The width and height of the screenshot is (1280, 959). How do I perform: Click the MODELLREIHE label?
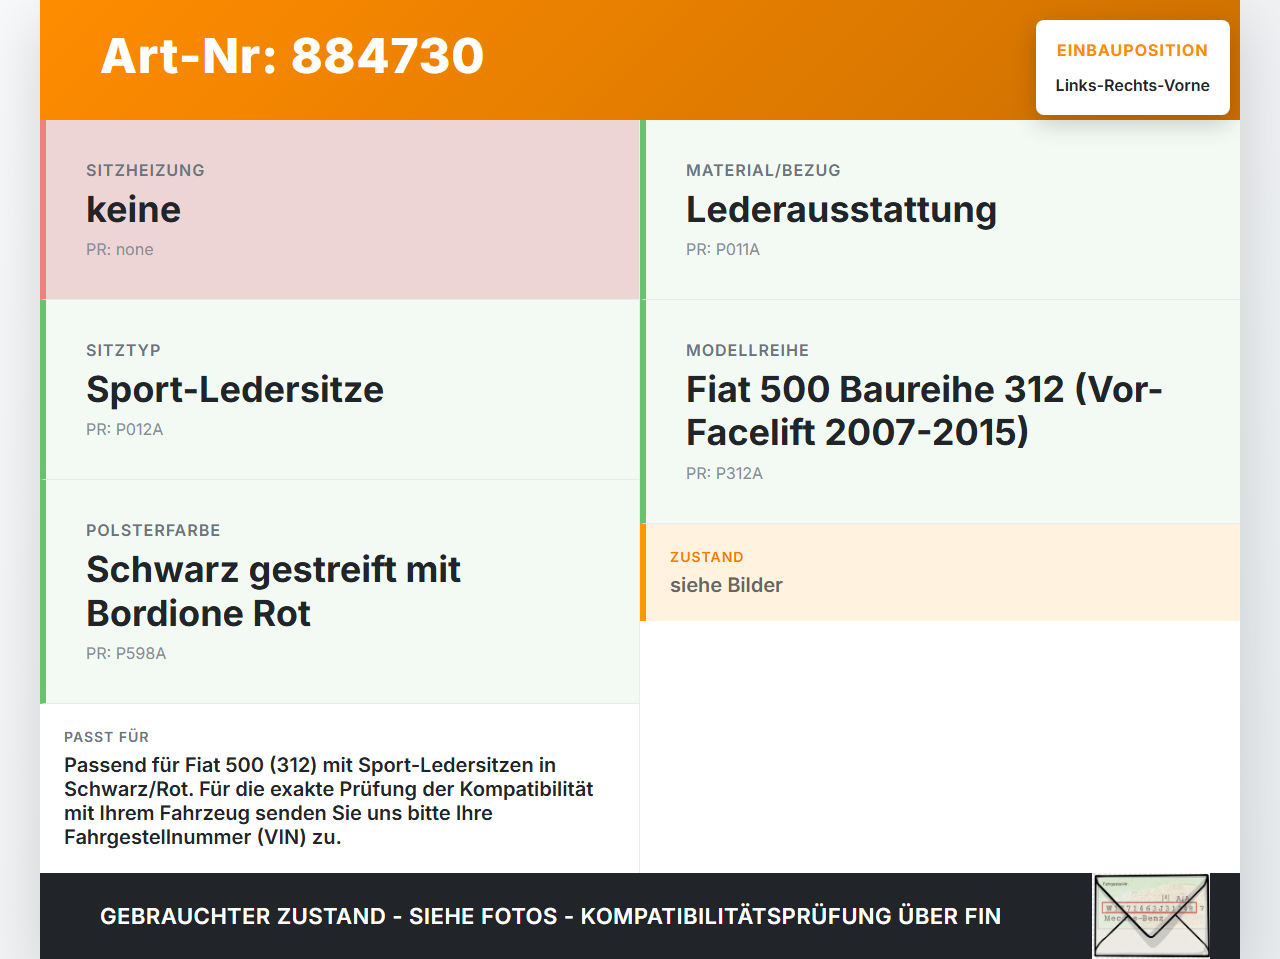(x=747, y=350)
